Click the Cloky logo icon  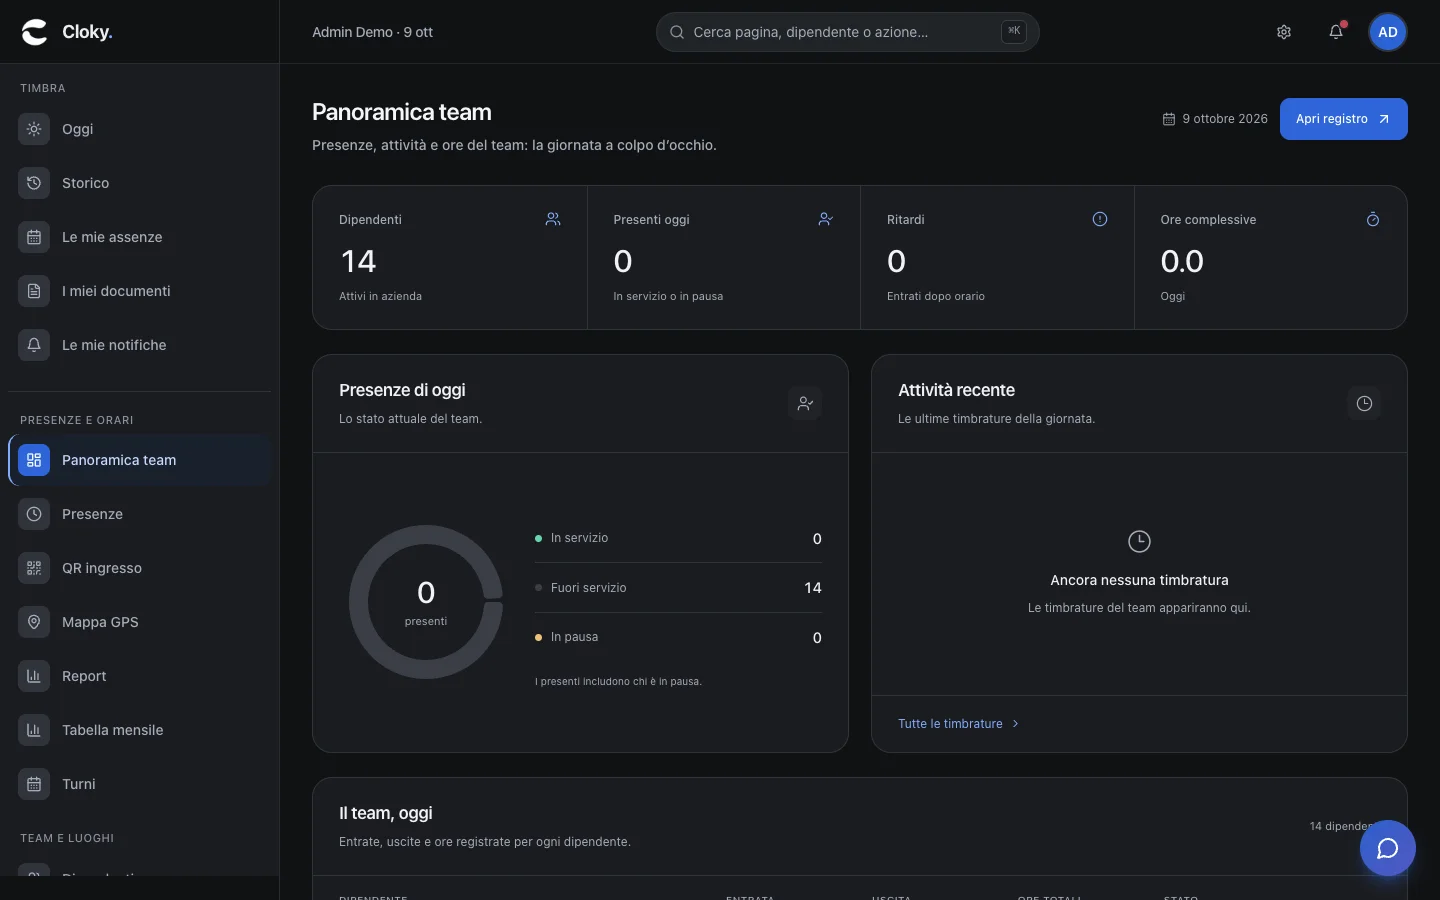pyautogui.click(x=35, y=32)
